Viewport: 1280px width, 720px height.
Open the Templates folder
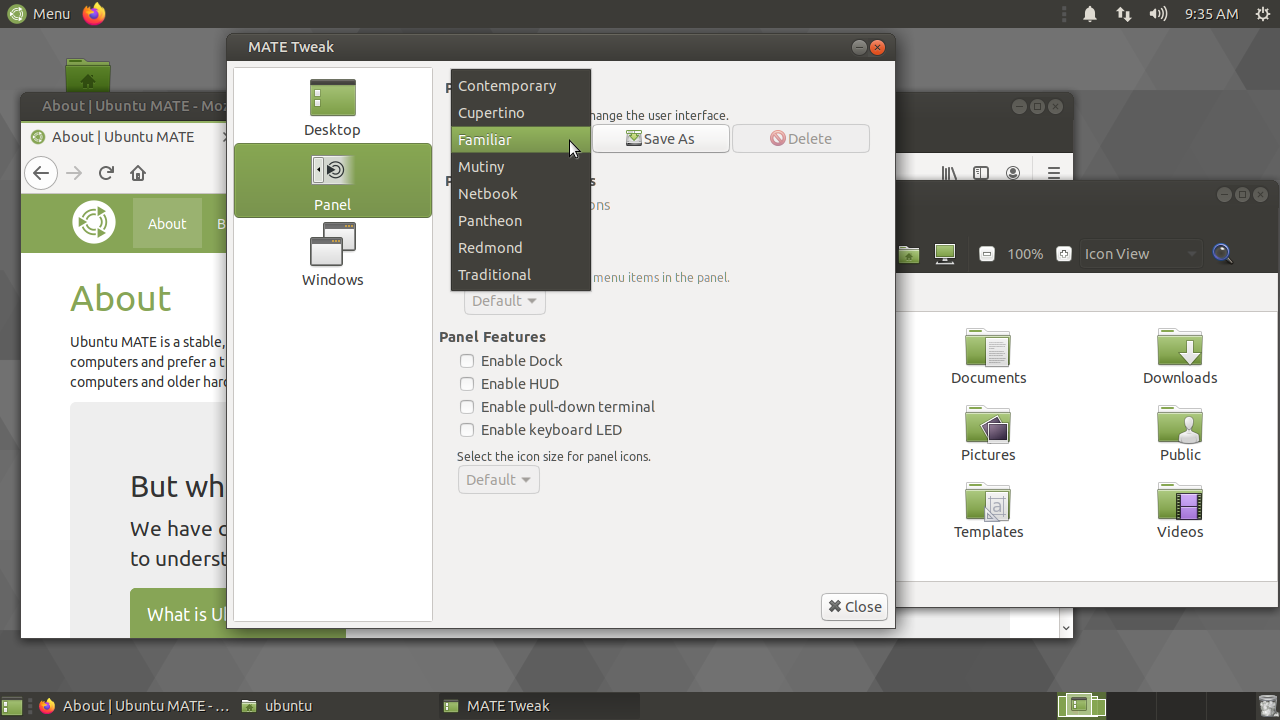988,511
